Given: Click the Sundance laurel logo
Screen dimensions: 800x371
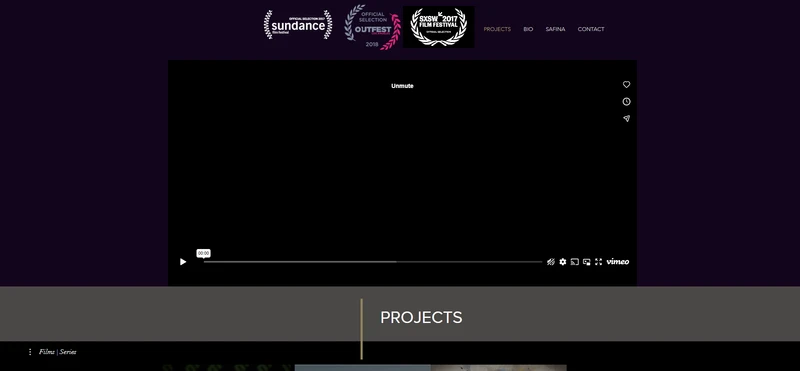Looking at the screenshot, I should (298, 25).
